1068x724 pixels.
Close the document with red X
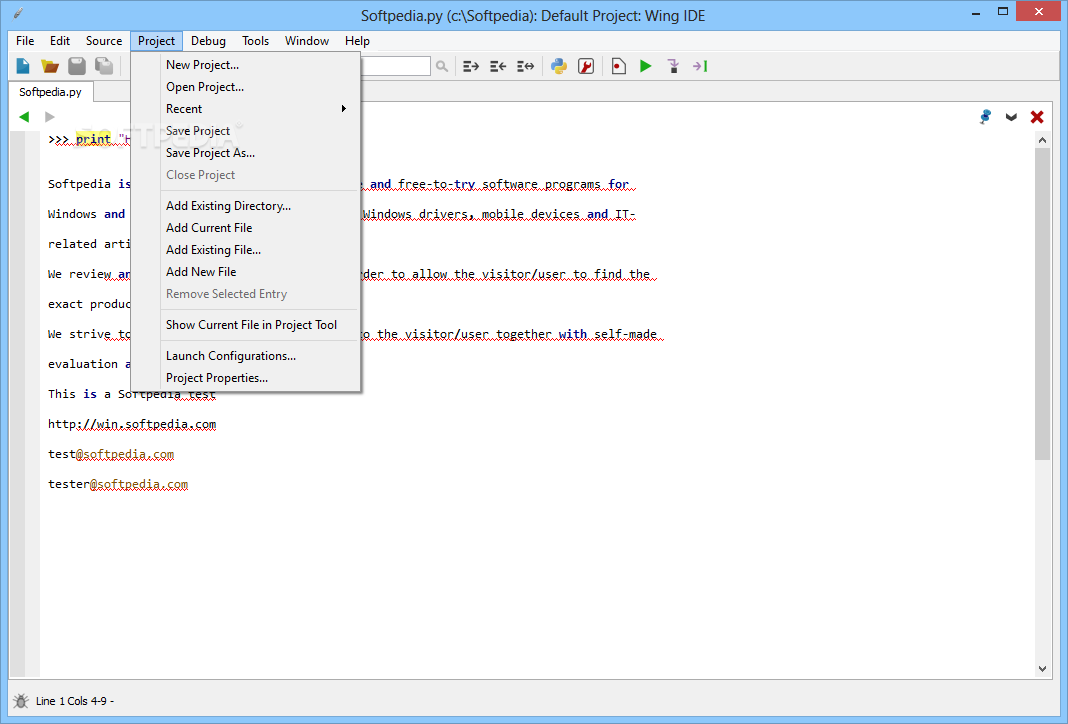(1037, 117)
